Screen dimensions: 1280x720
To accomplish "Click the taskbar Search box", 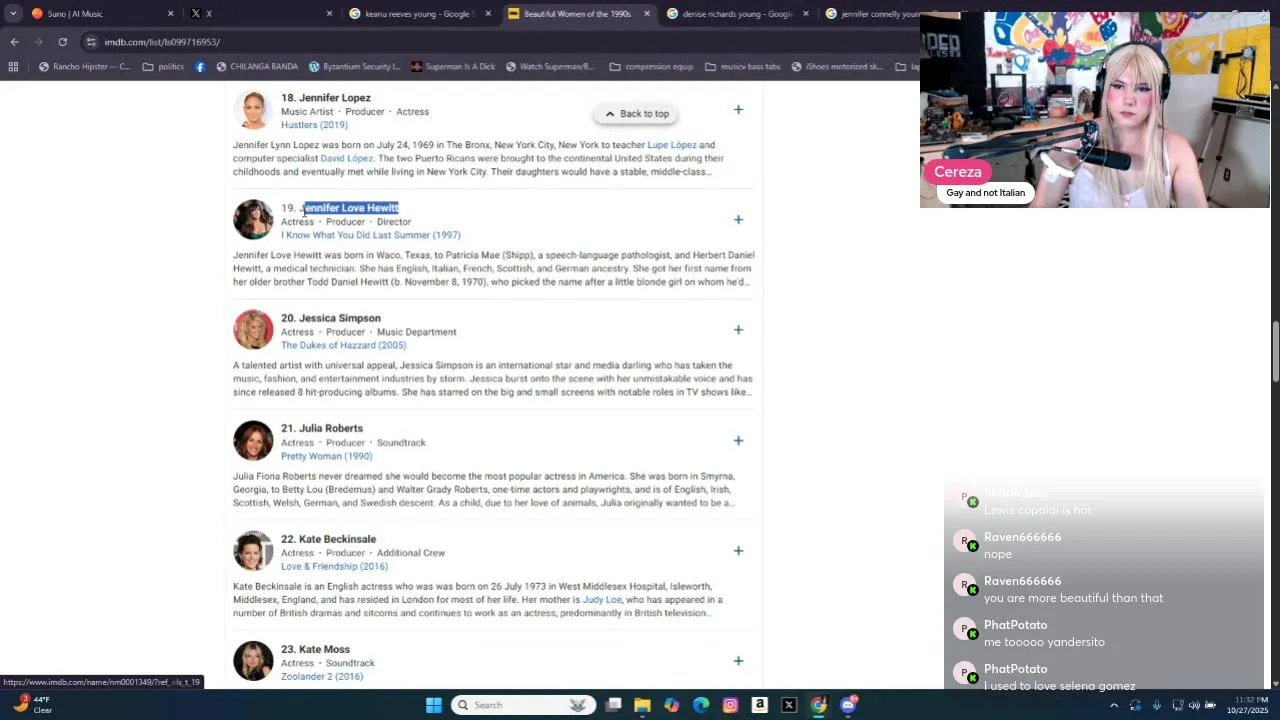I will (x=522, y=705).
